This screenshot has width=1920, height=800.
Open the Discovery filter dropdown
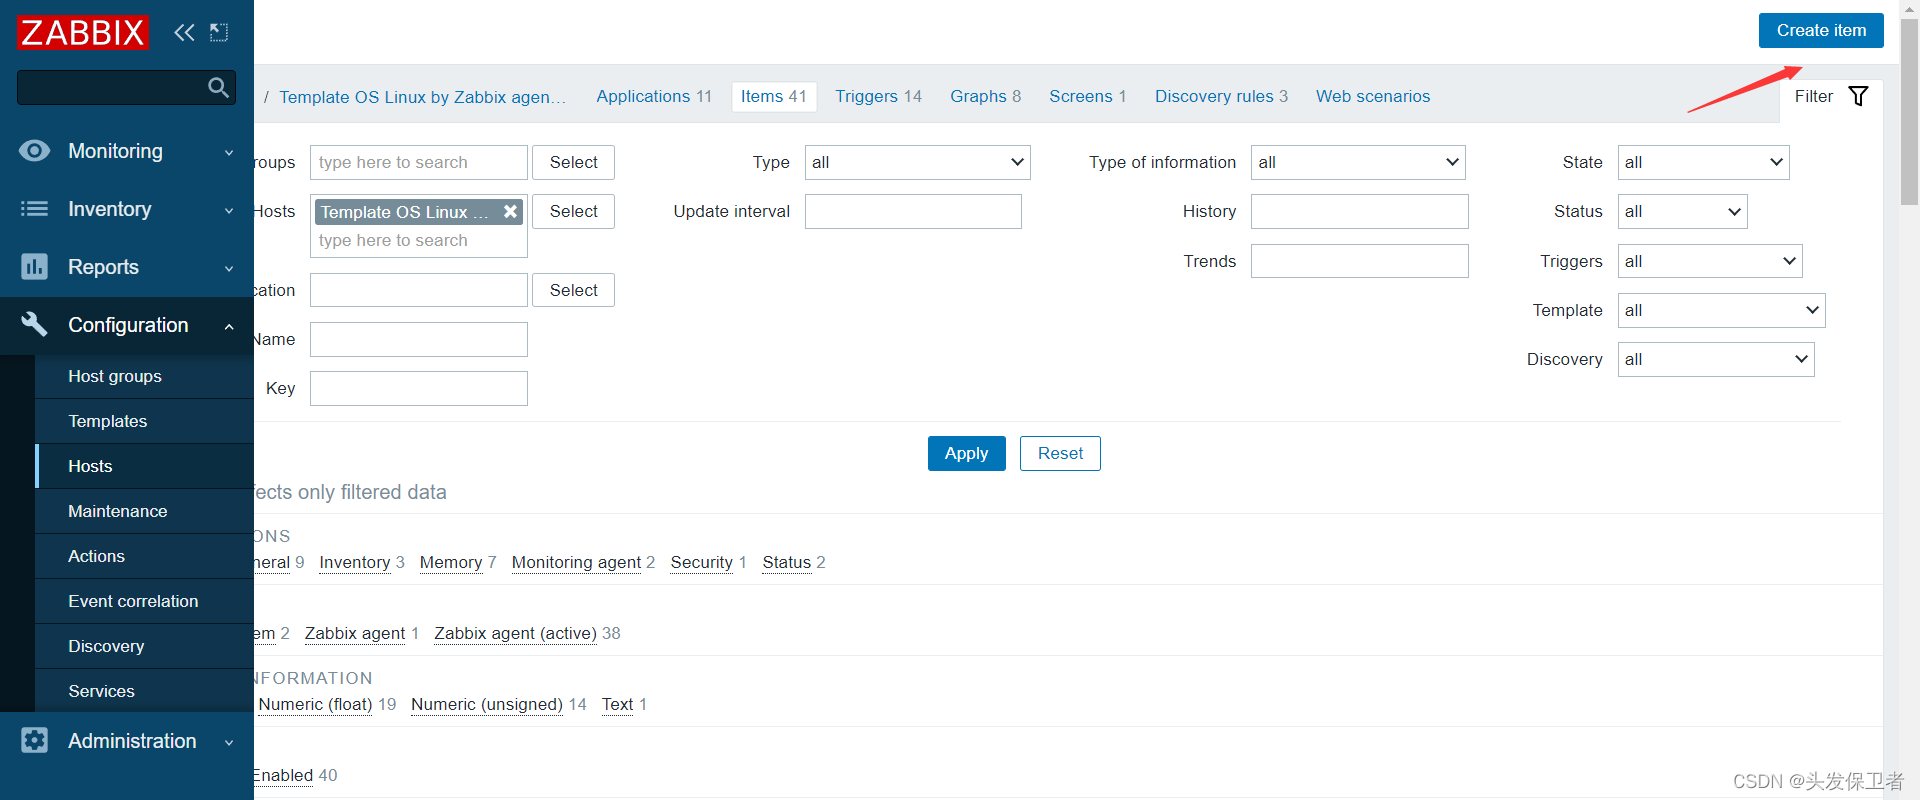(x=1716, y=359)
